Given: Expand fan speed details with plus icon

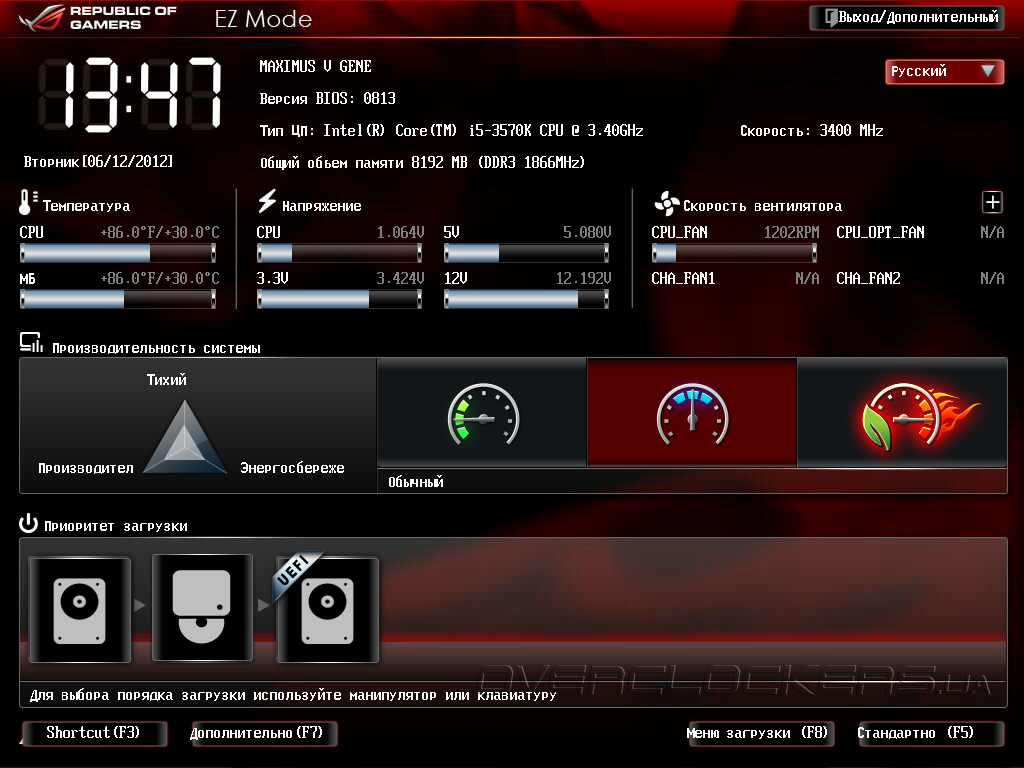Looking at the screenshot, I should 992,202.
